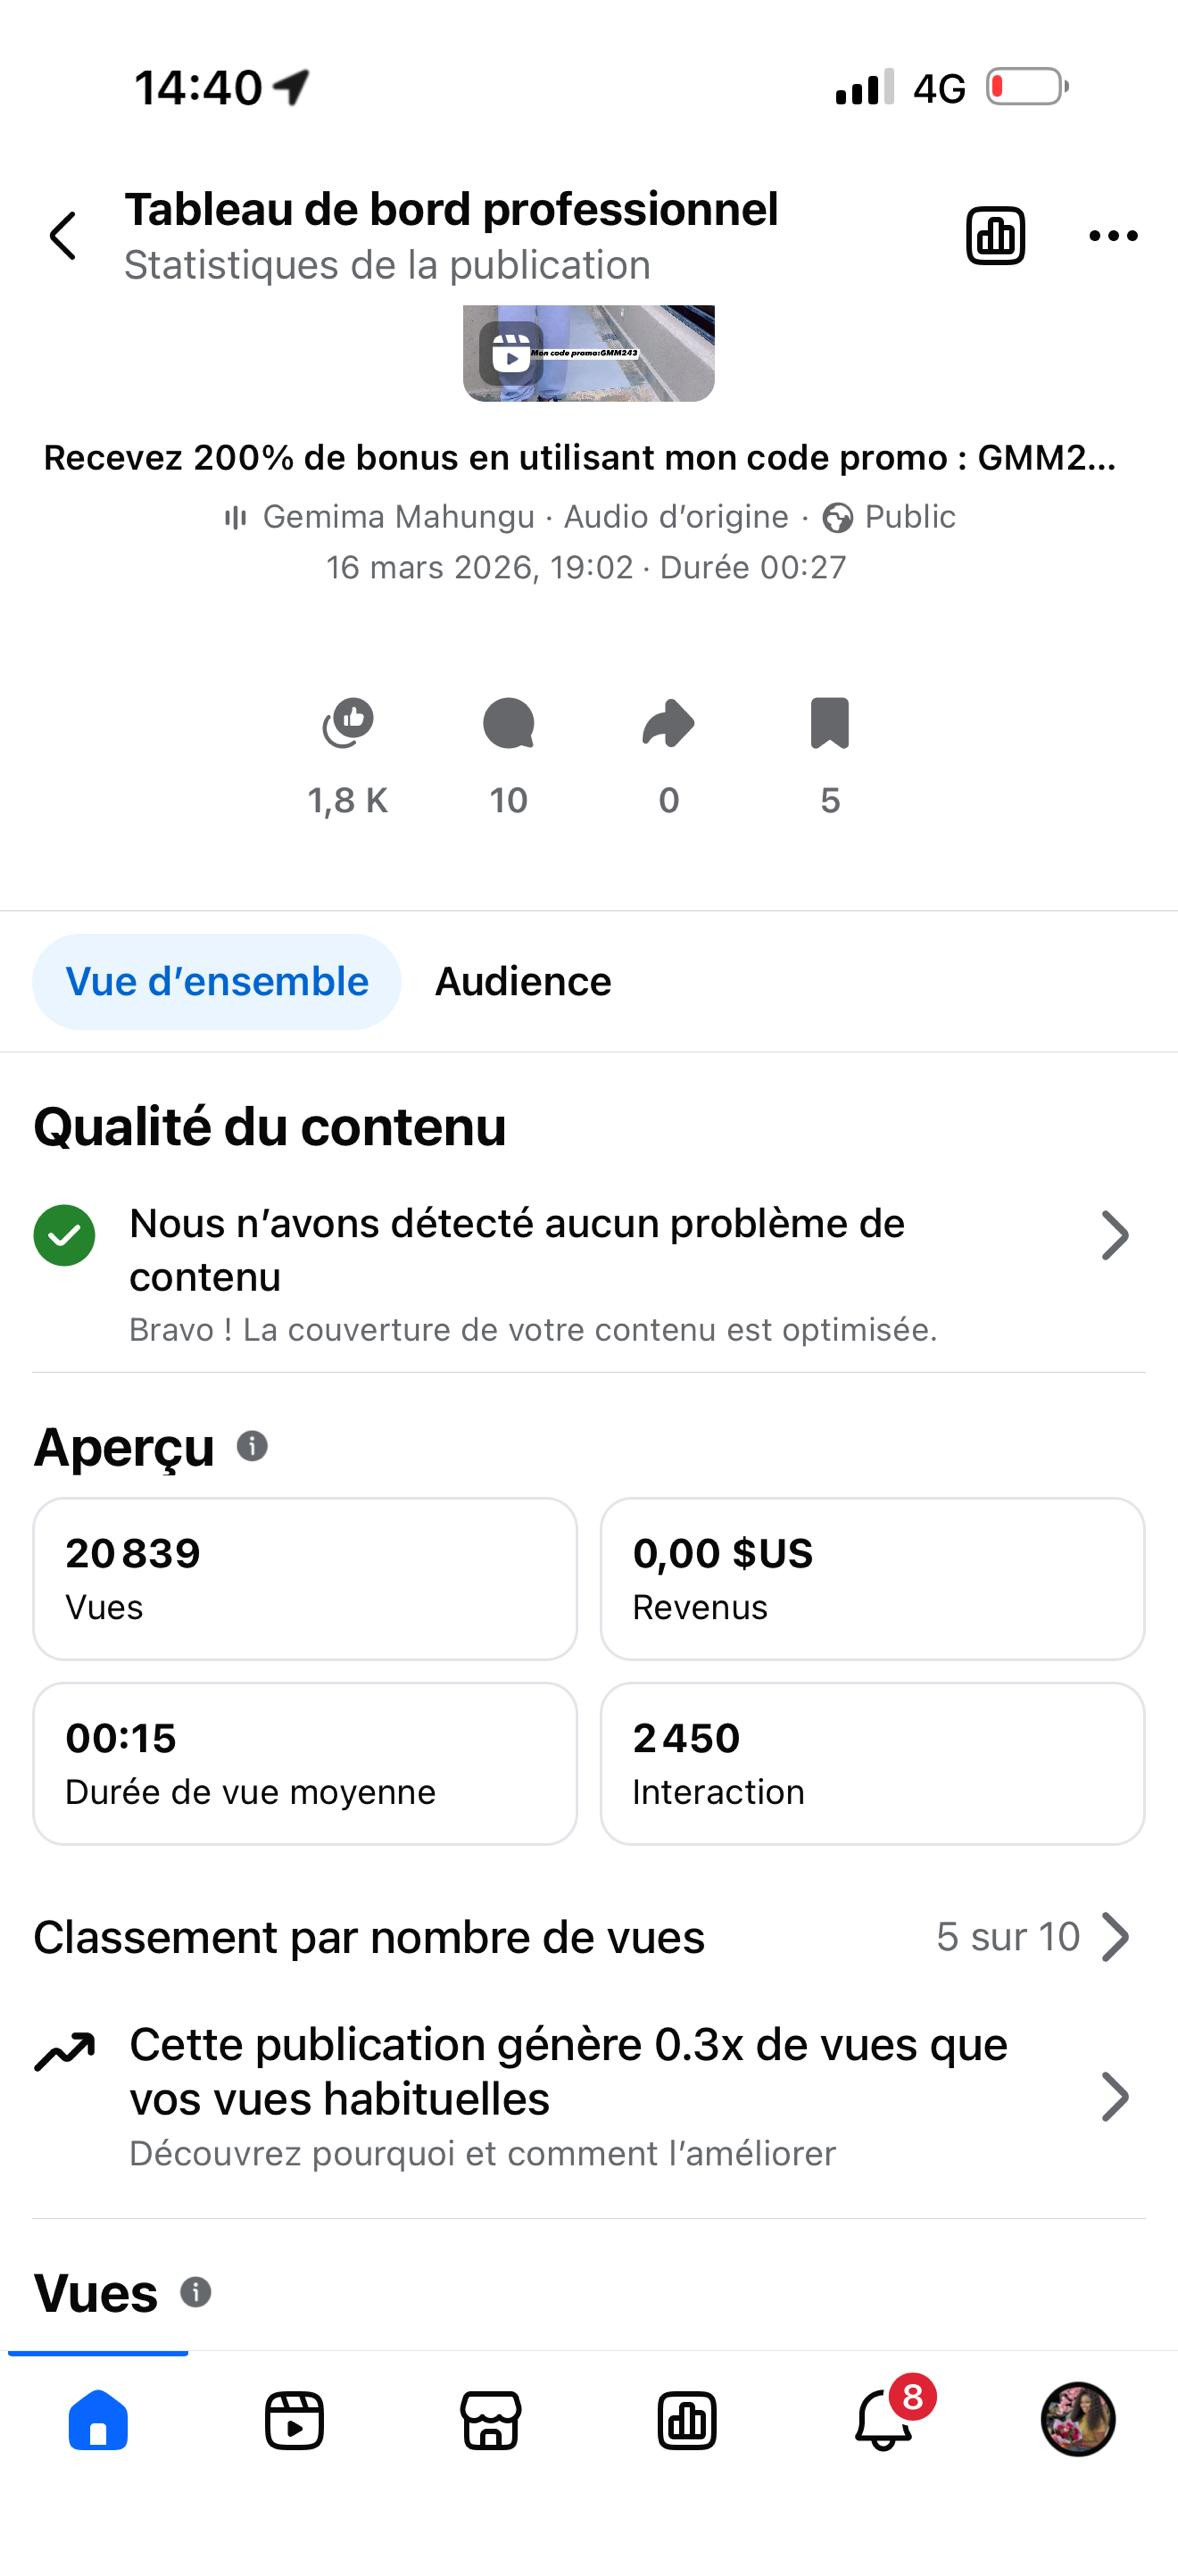Open the Reels tab in bottom bar

point(294,2421)
